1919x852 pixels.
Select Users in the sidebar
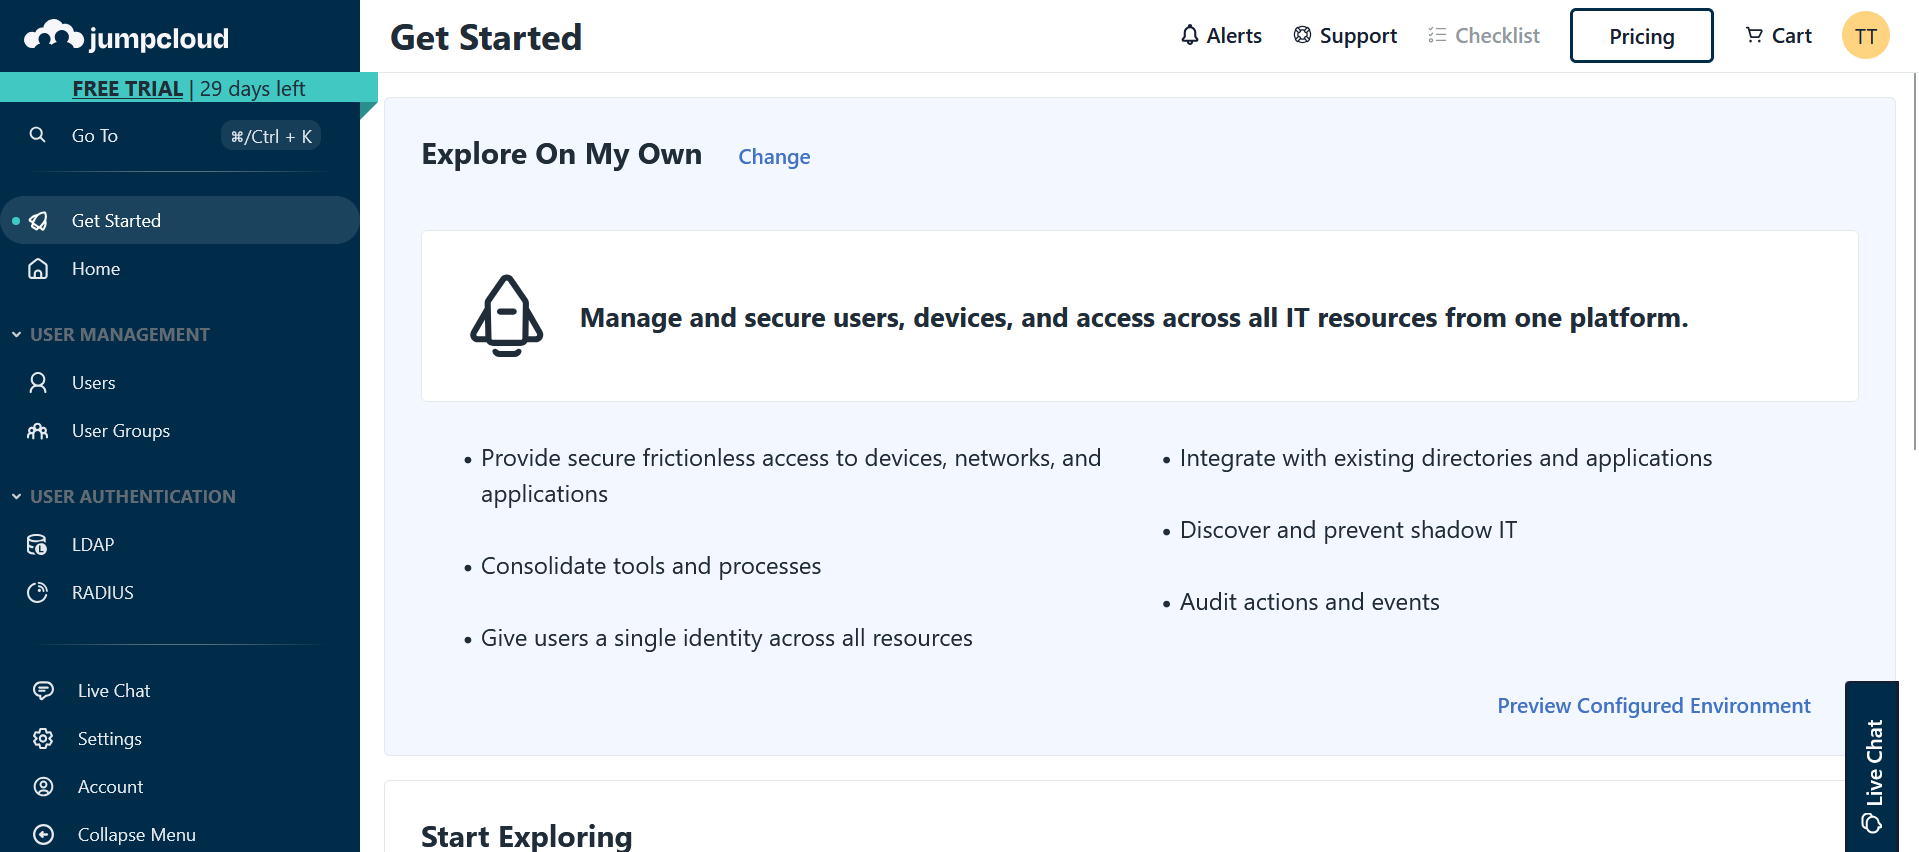(94, 383)
